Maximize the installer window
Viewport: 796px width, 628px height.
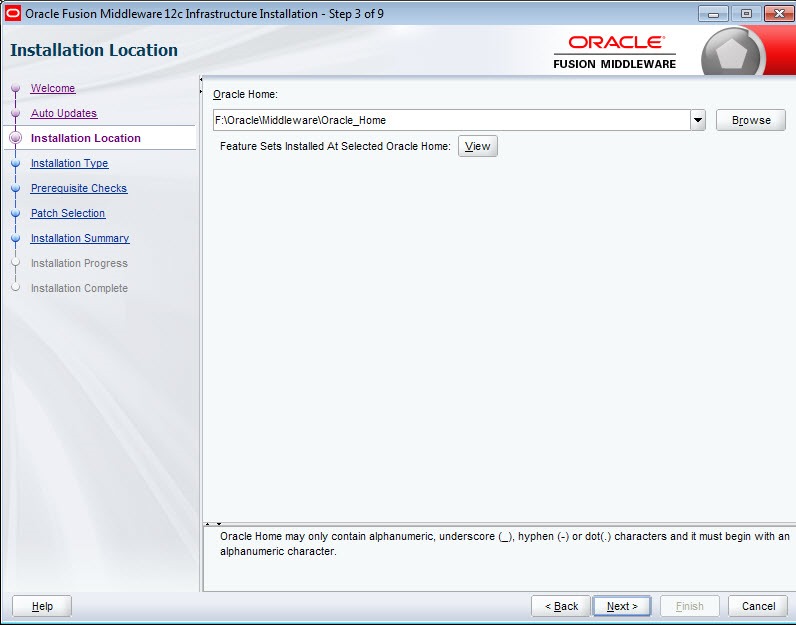point(746,14)
